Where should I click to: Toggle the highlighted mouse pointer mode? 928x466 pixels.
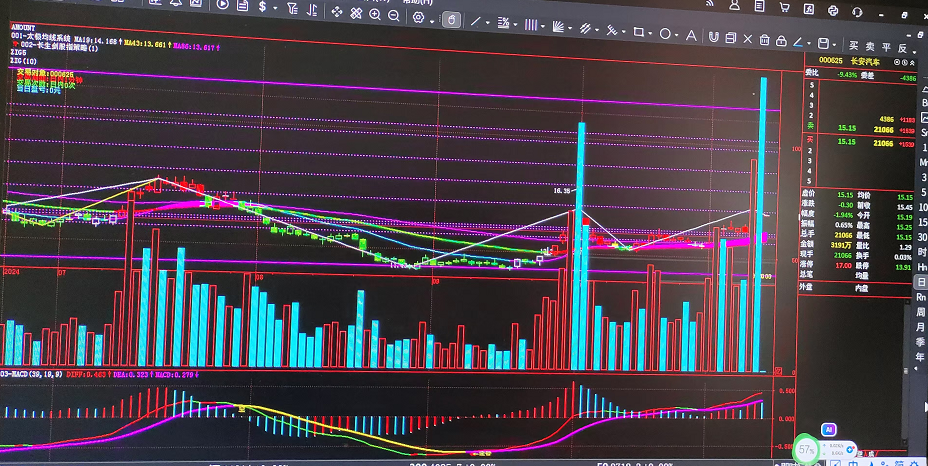click(x=451, y=20)
